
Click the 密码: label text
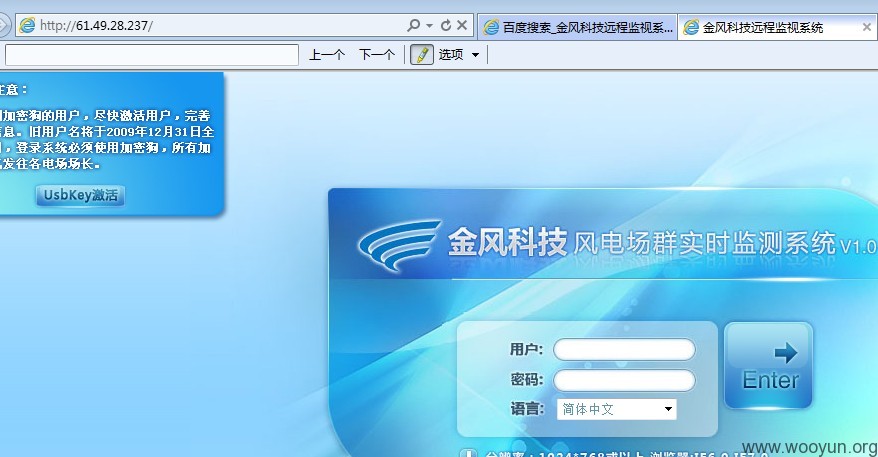[526, 380]
